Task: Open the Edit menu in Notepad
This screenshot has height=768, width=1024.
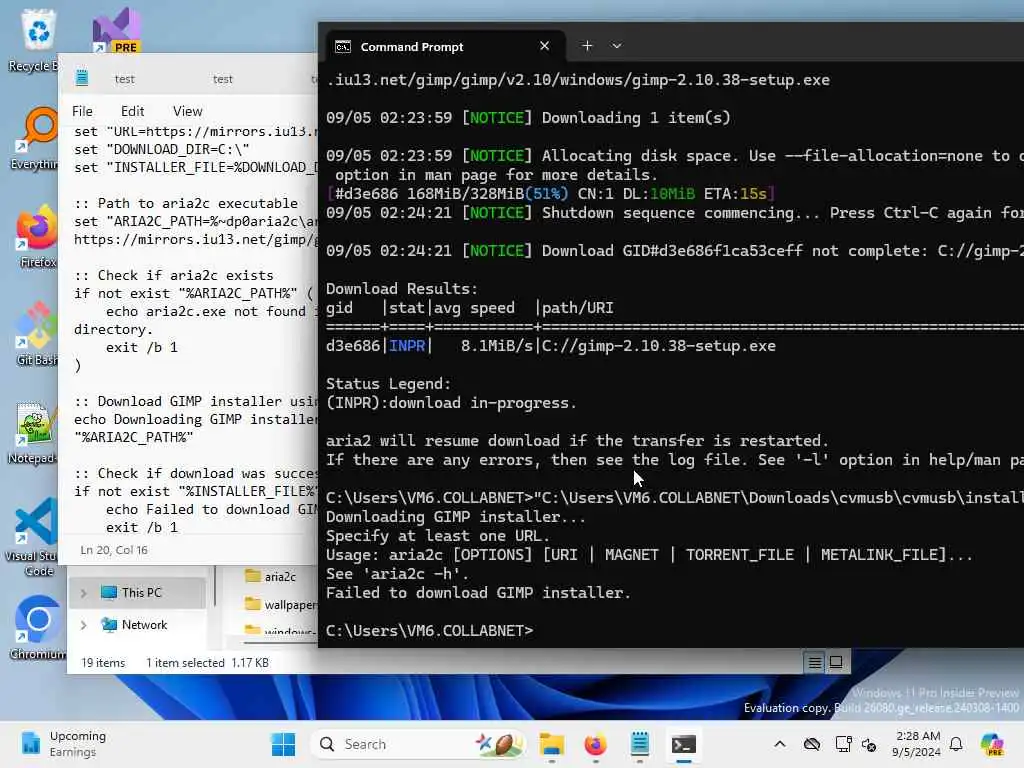Action: [133, 111]
